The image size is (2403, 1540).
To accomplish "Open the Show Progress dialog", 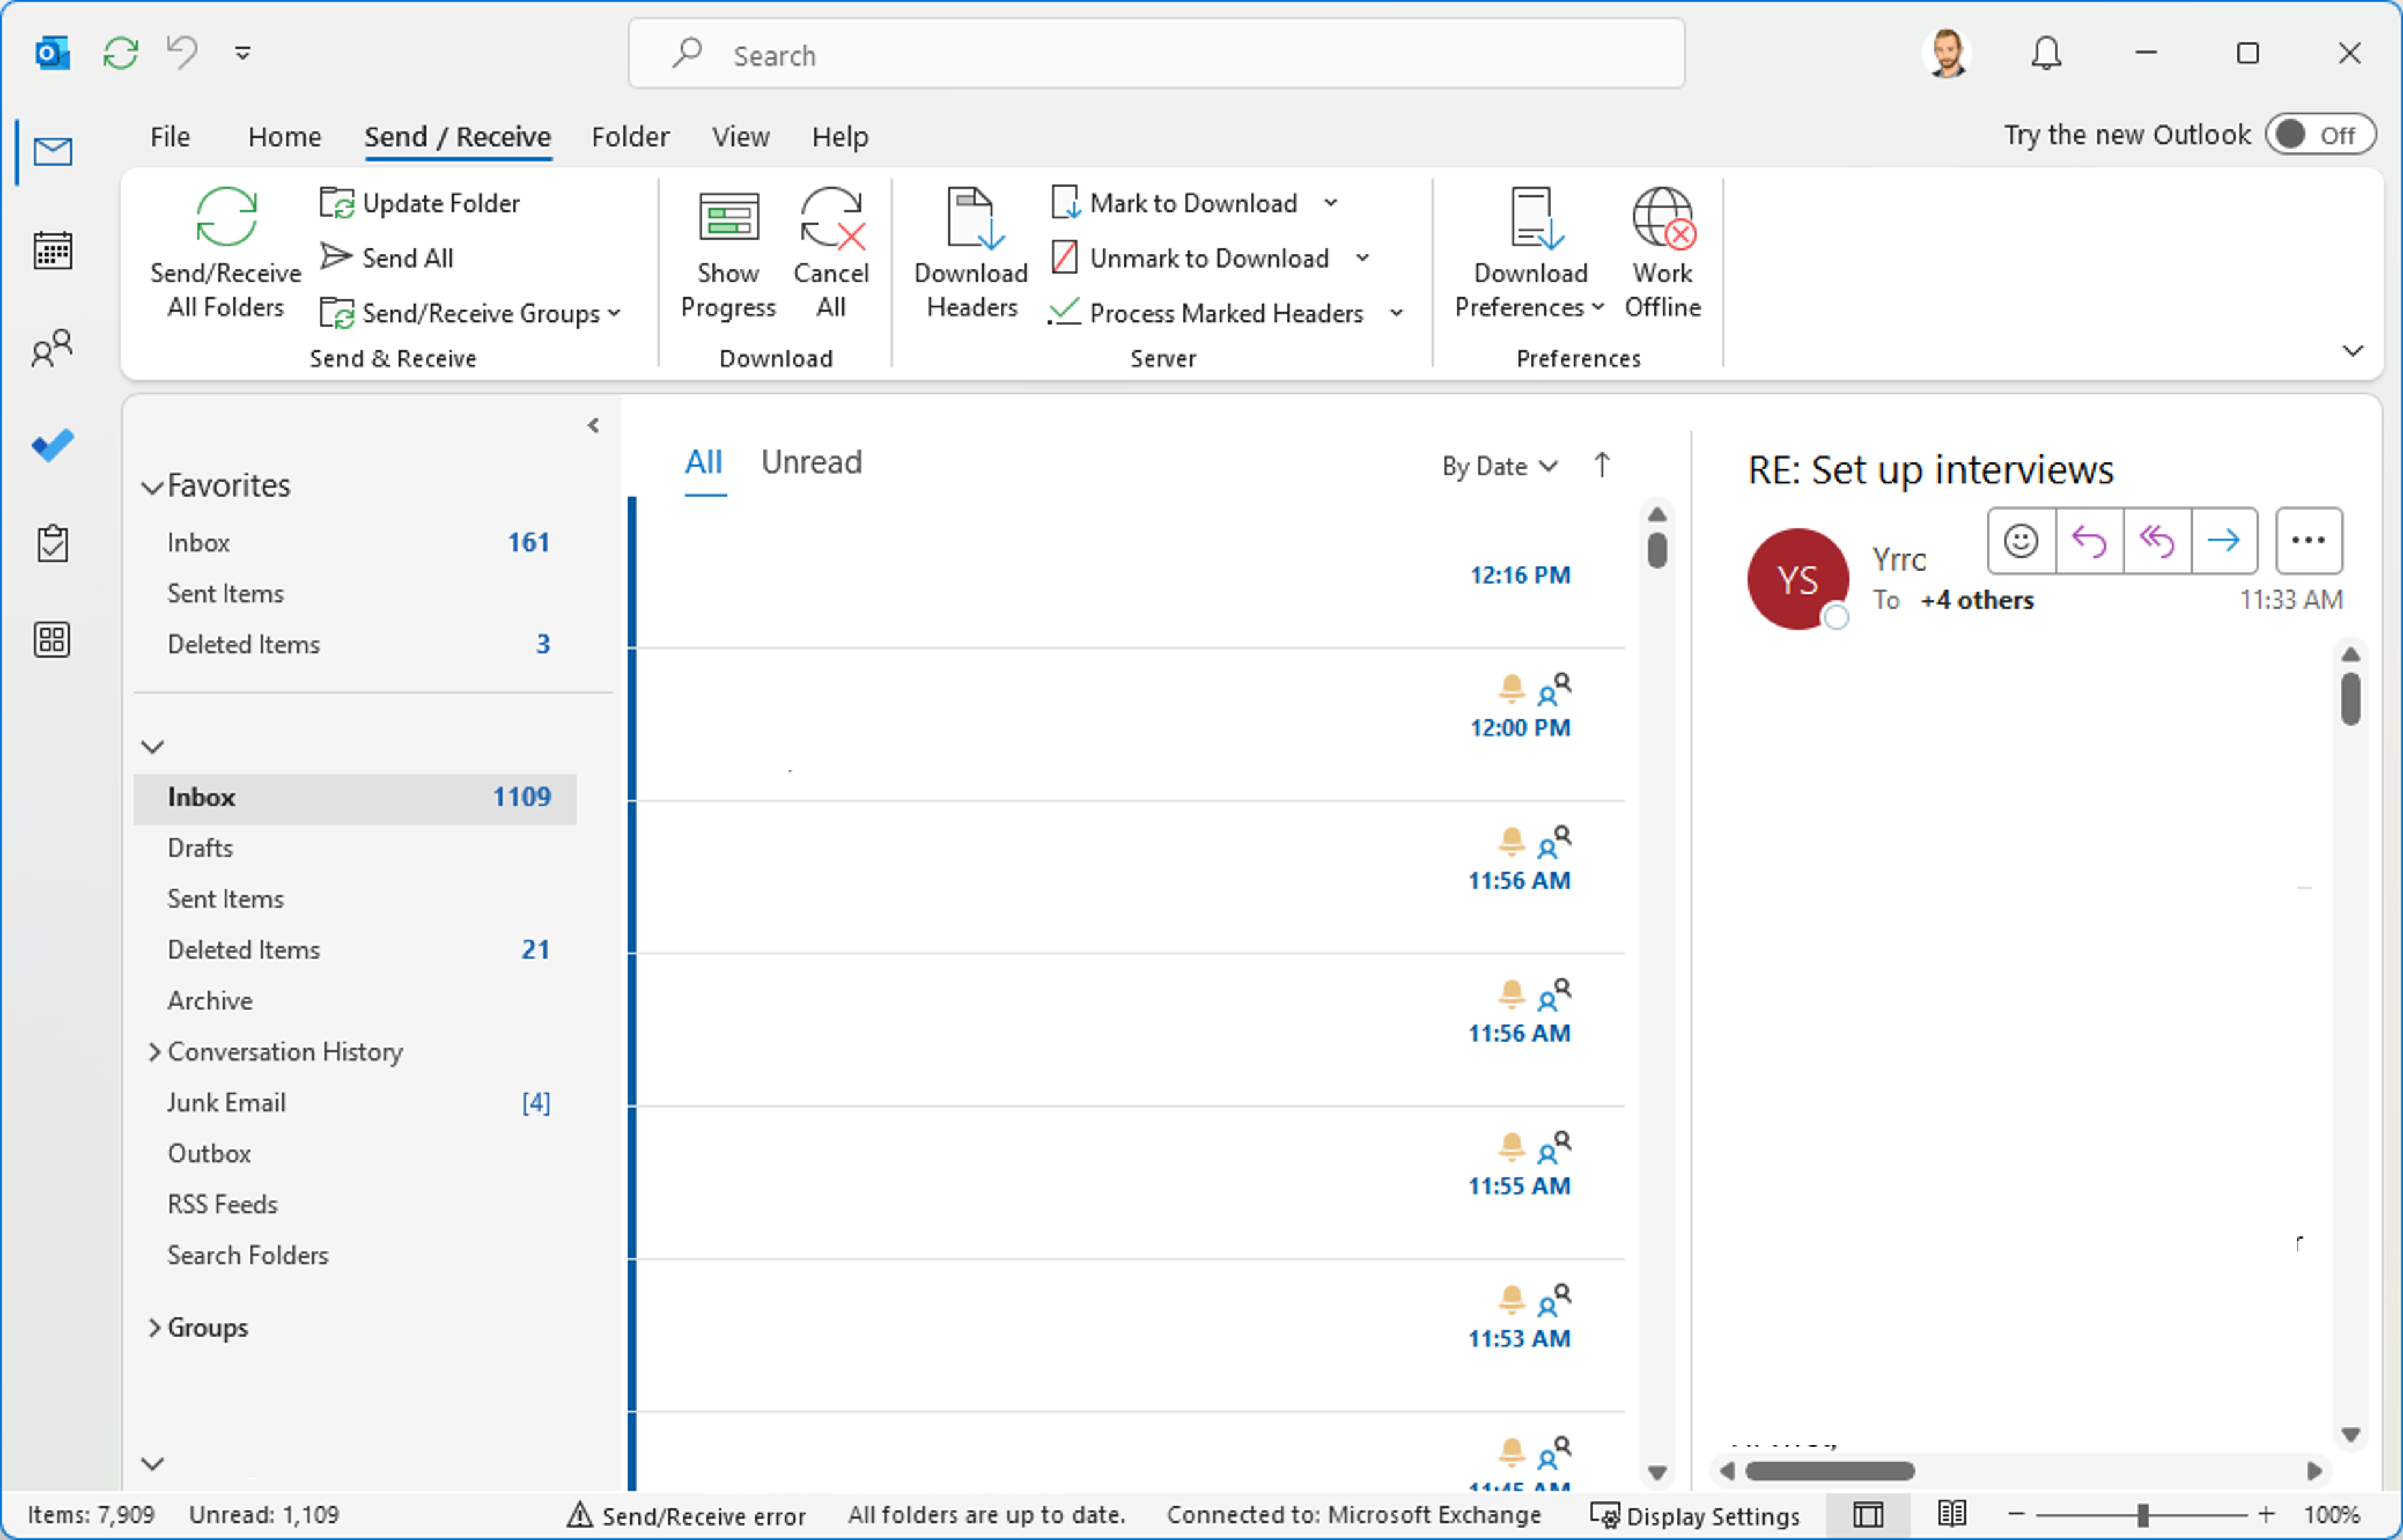I will click(x=728, y=253).
